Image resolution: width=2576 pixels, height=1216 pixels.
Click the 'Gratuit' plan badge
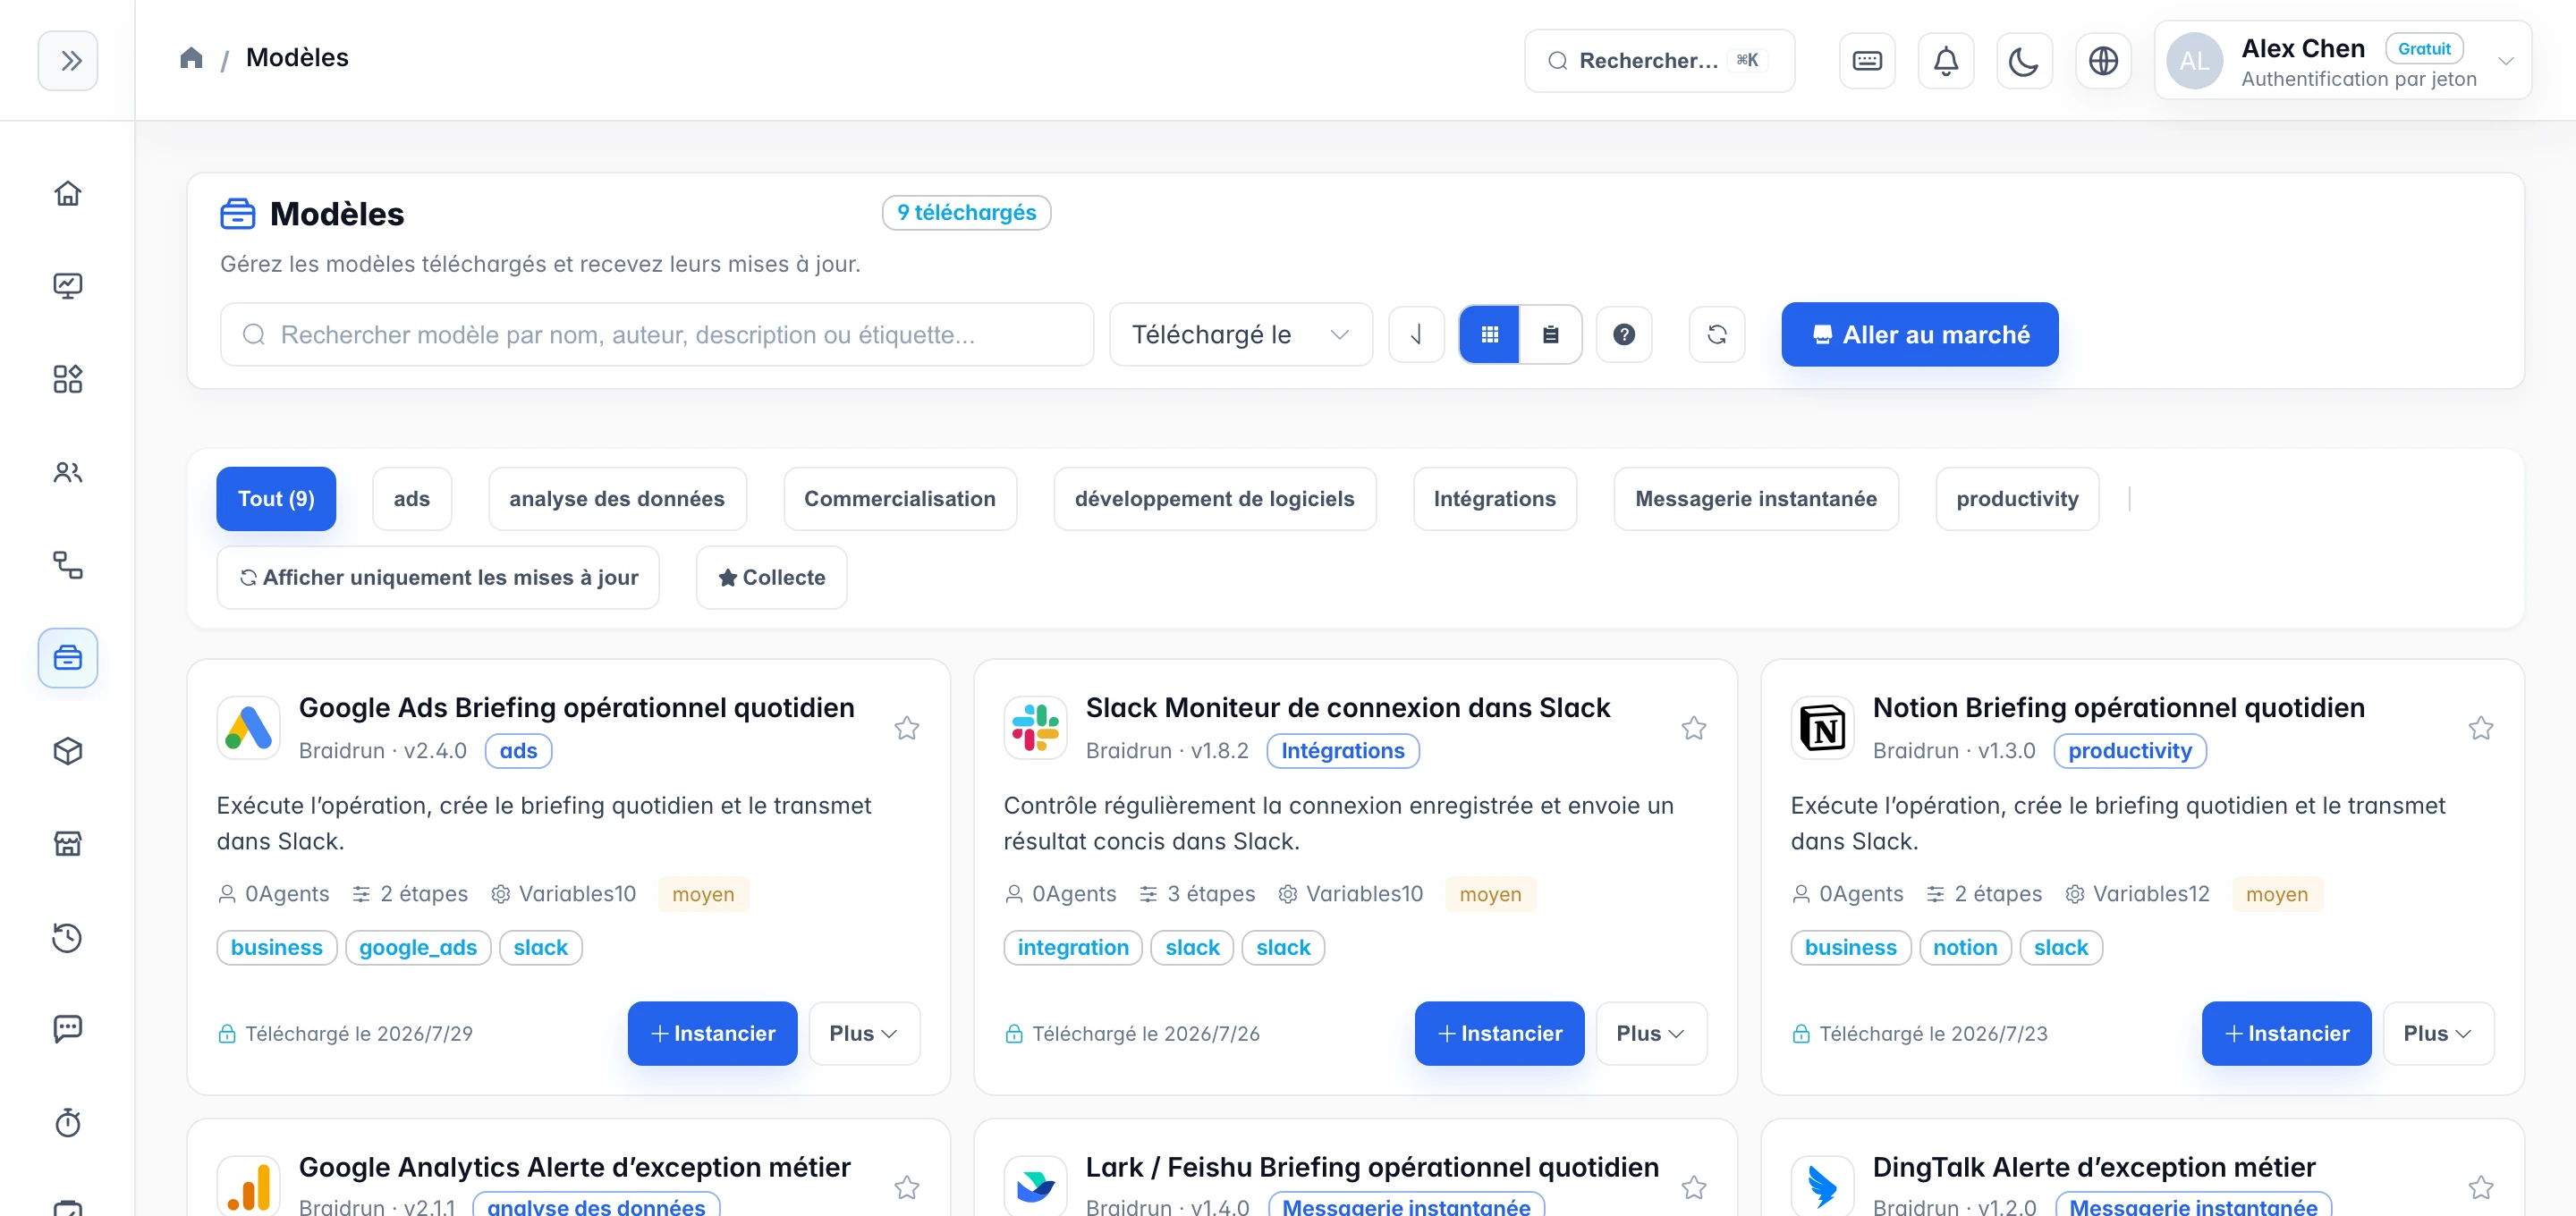point(2423,49)
